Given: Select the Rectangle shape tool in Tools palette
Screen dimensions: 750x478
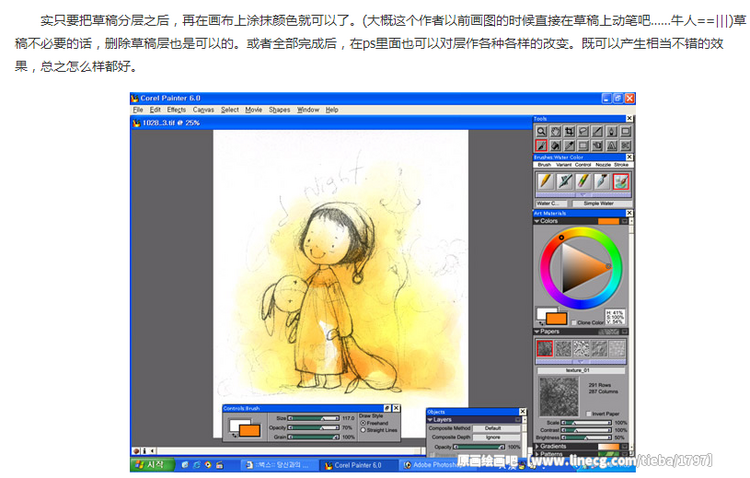Looking at the screenshot, I should pos(626,132).
